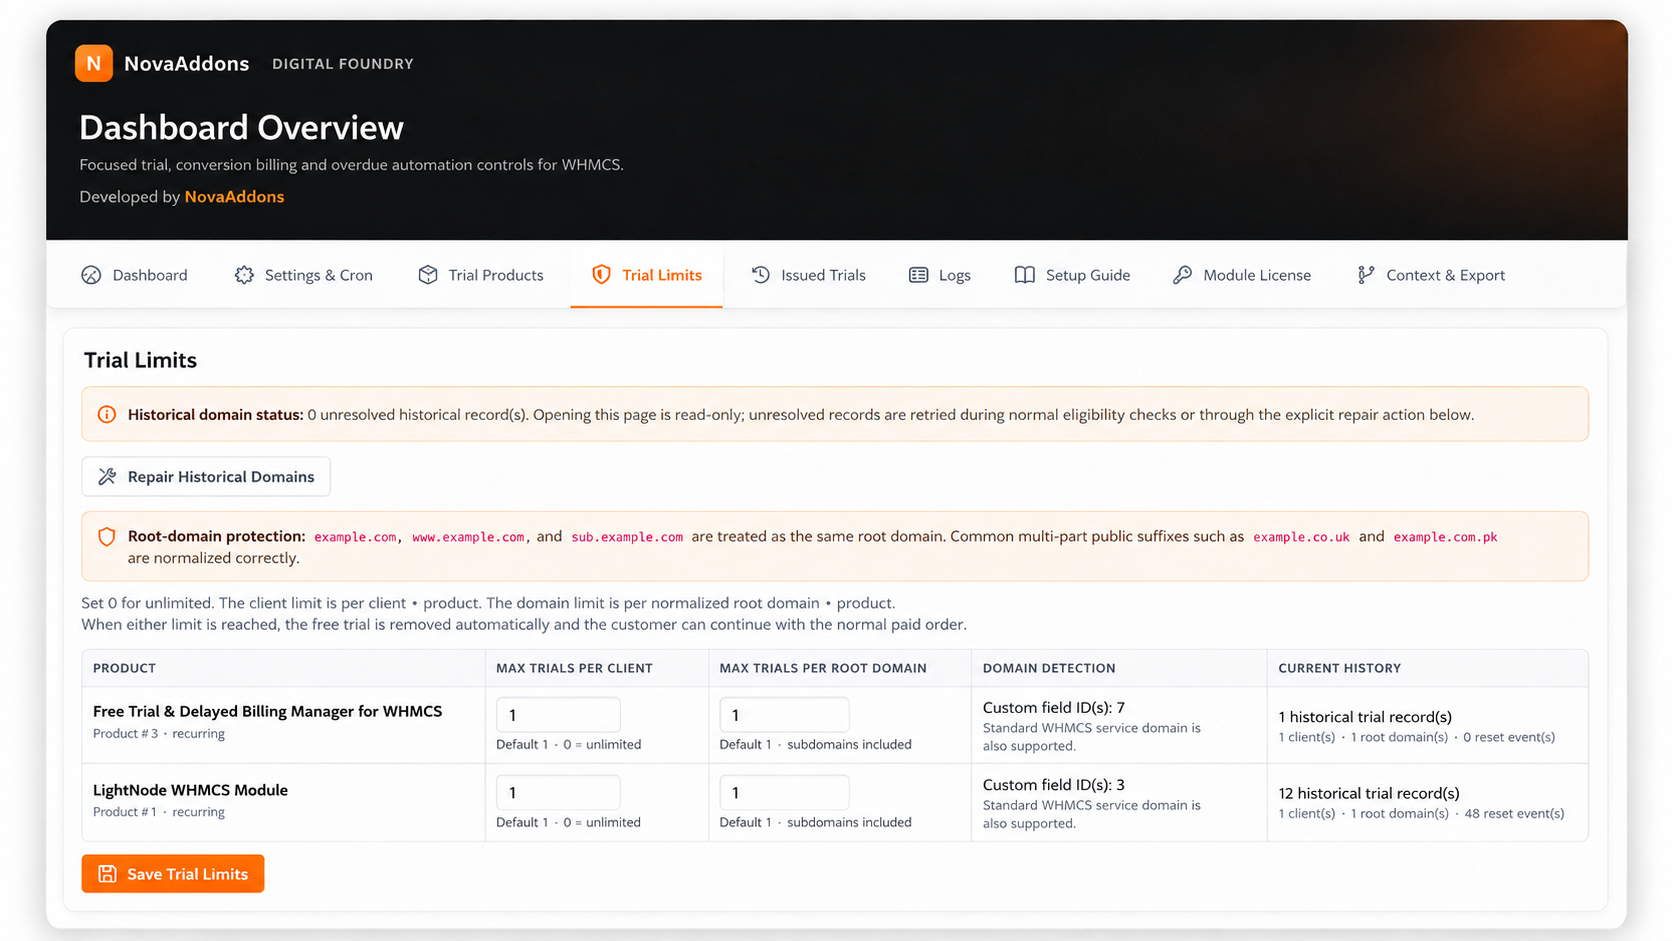The image size is (1672, 941).
Task: Click '1 historical trial record(s)' cell
Action: (1365, 717)
